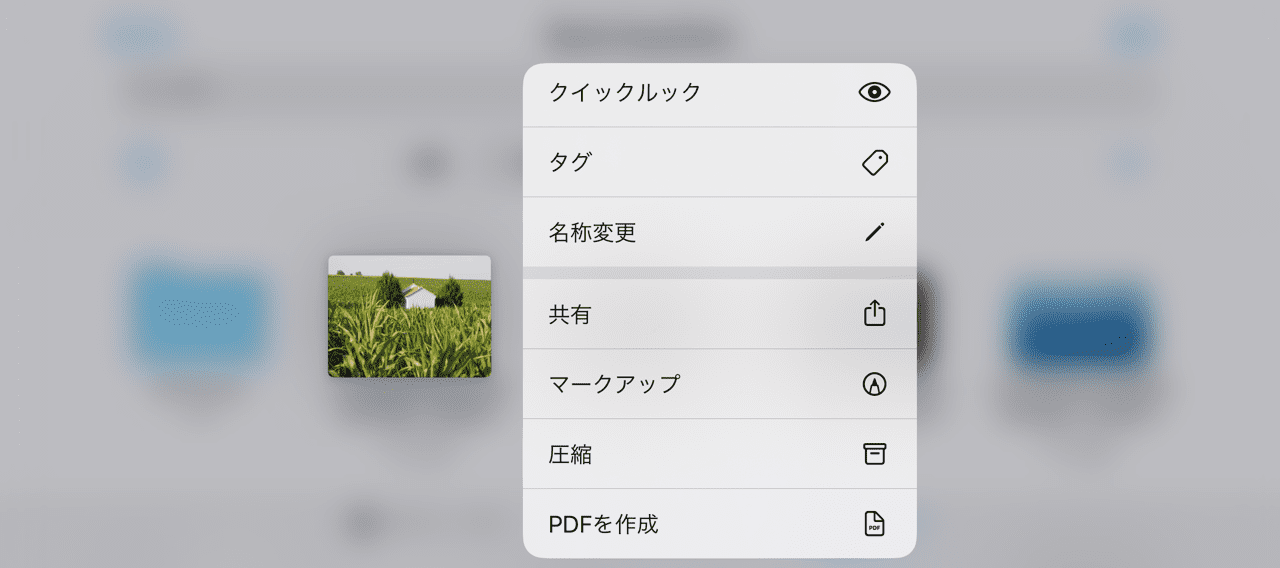This screenshot has height=568, width=1280.
Task: Select 圧縮 to compress the file
Action: tap(719, 454)
